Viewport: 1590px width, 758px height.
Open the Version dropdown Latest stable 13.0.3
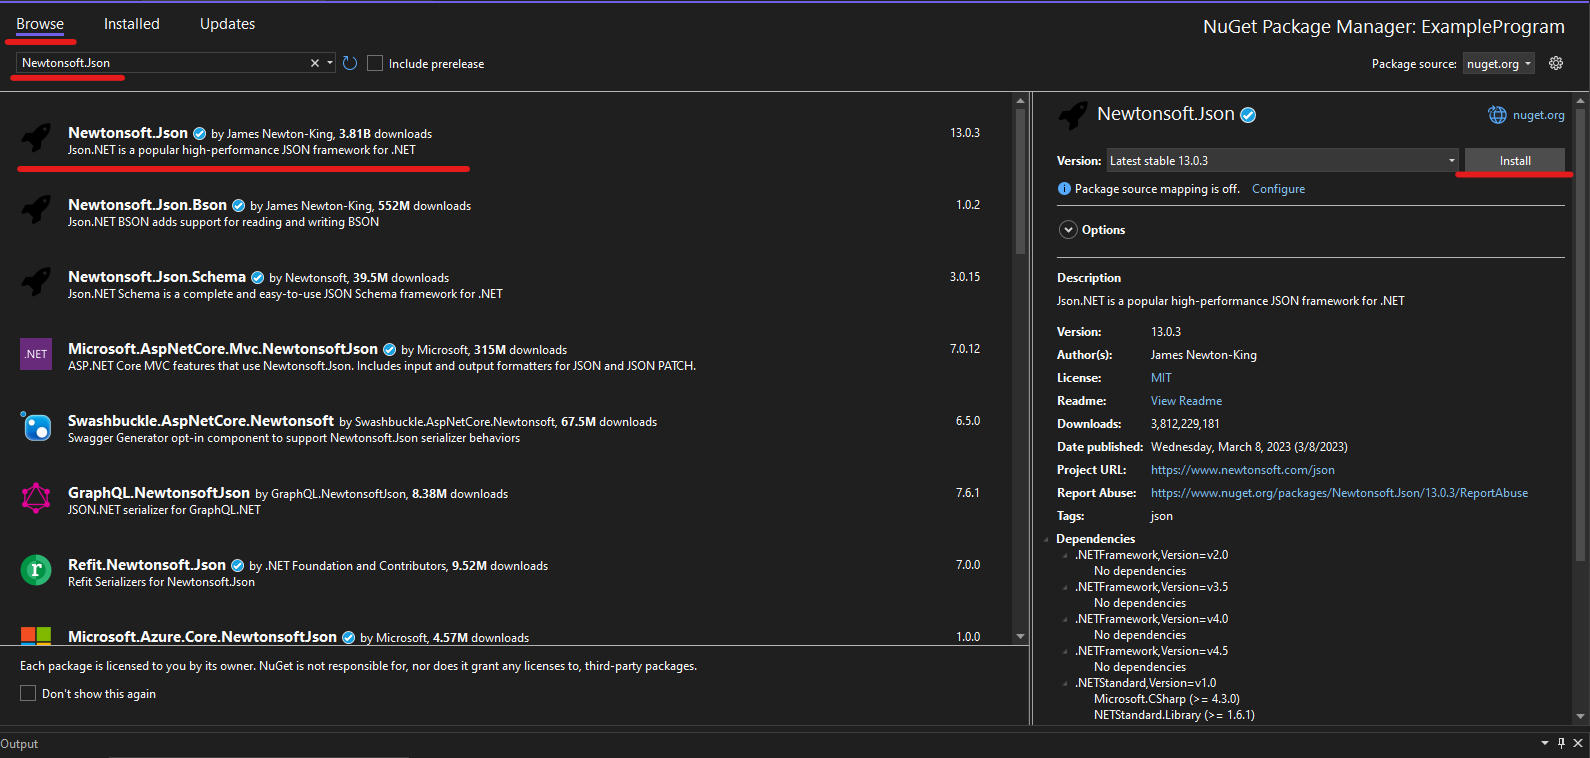(1283, 161)
